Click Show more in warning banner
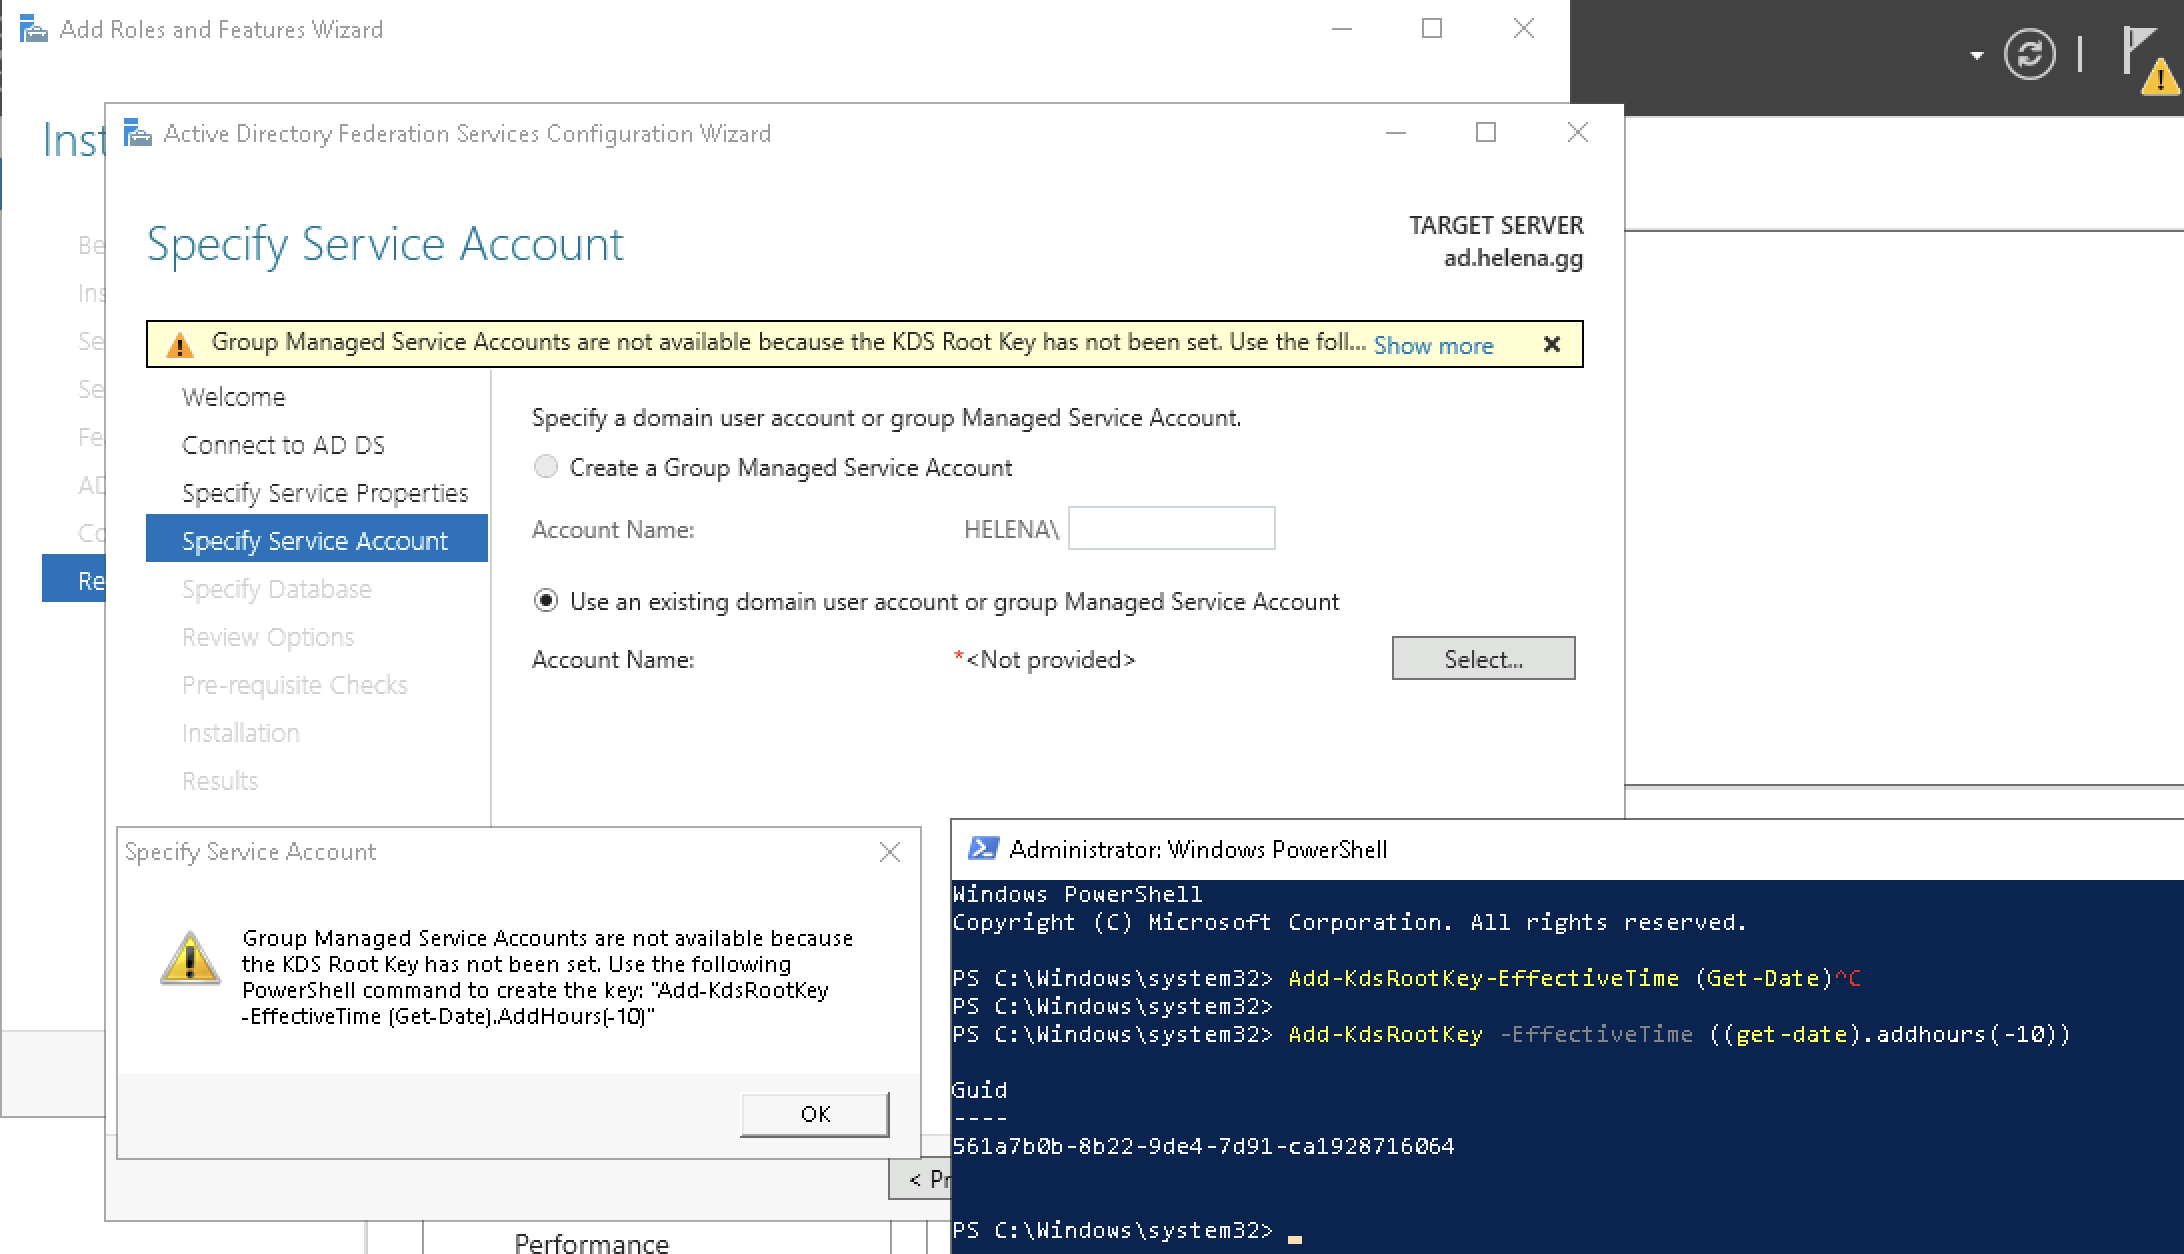Viewport: 2184px width, 1254px height. point(1432,345)
